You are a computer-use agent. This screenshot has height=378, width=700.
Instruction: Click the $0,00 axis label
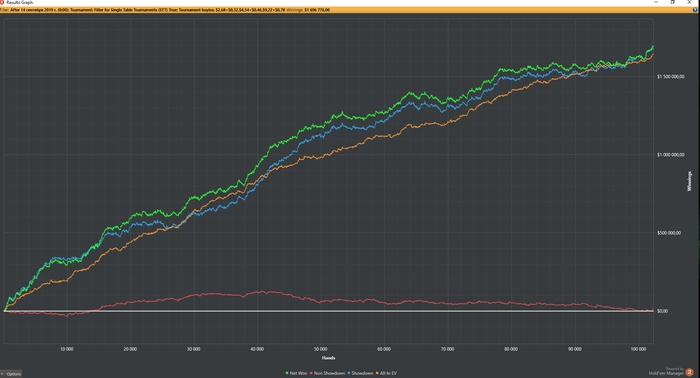[662, 311]
